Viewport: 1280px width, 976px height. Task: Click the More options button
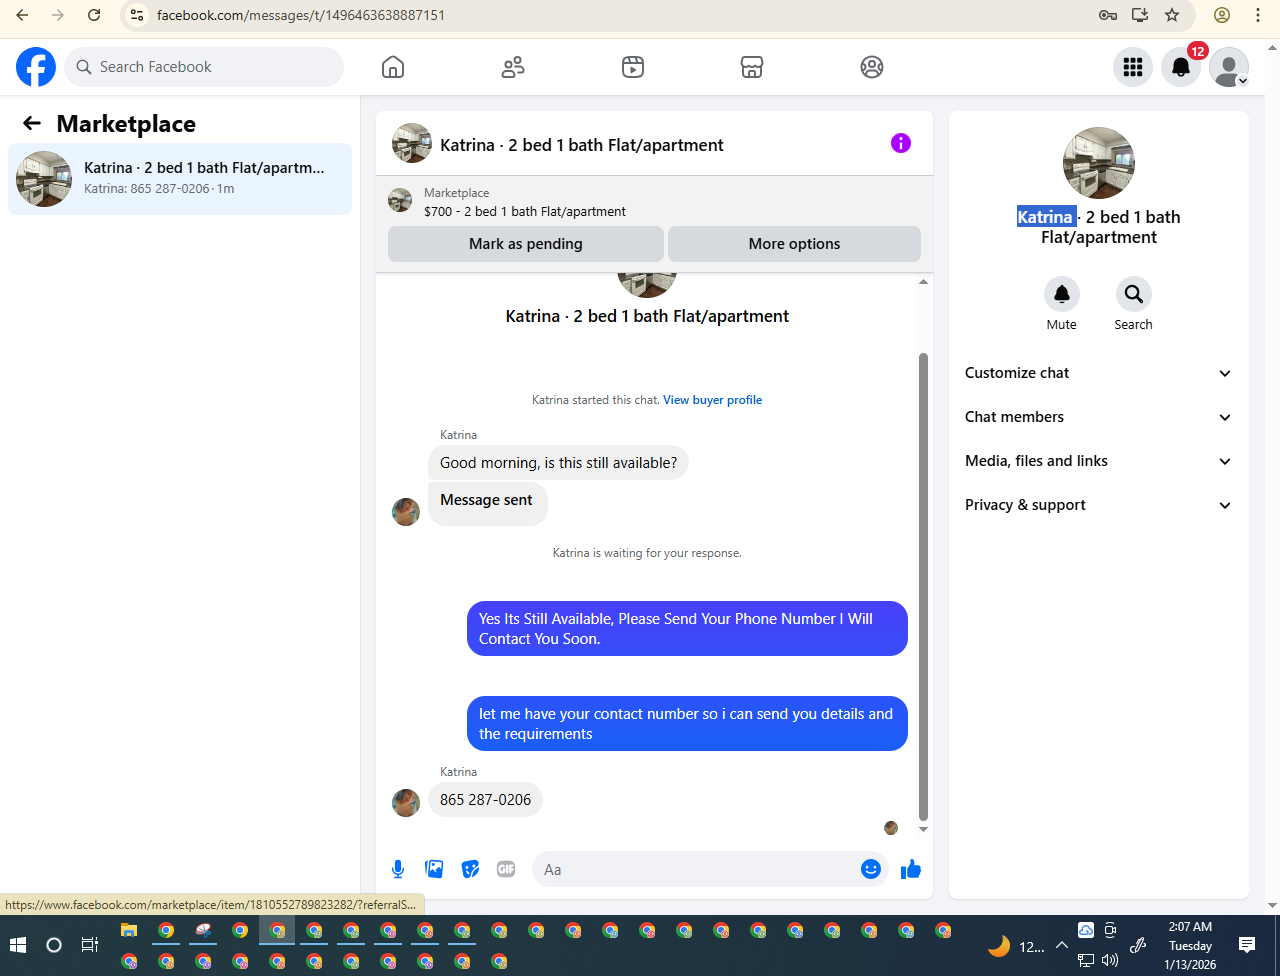[x=794, y=244]
